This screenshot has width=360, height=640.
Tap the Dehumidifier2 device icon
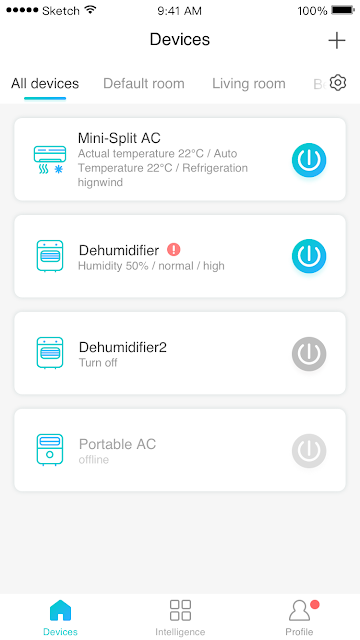[50, 353]
